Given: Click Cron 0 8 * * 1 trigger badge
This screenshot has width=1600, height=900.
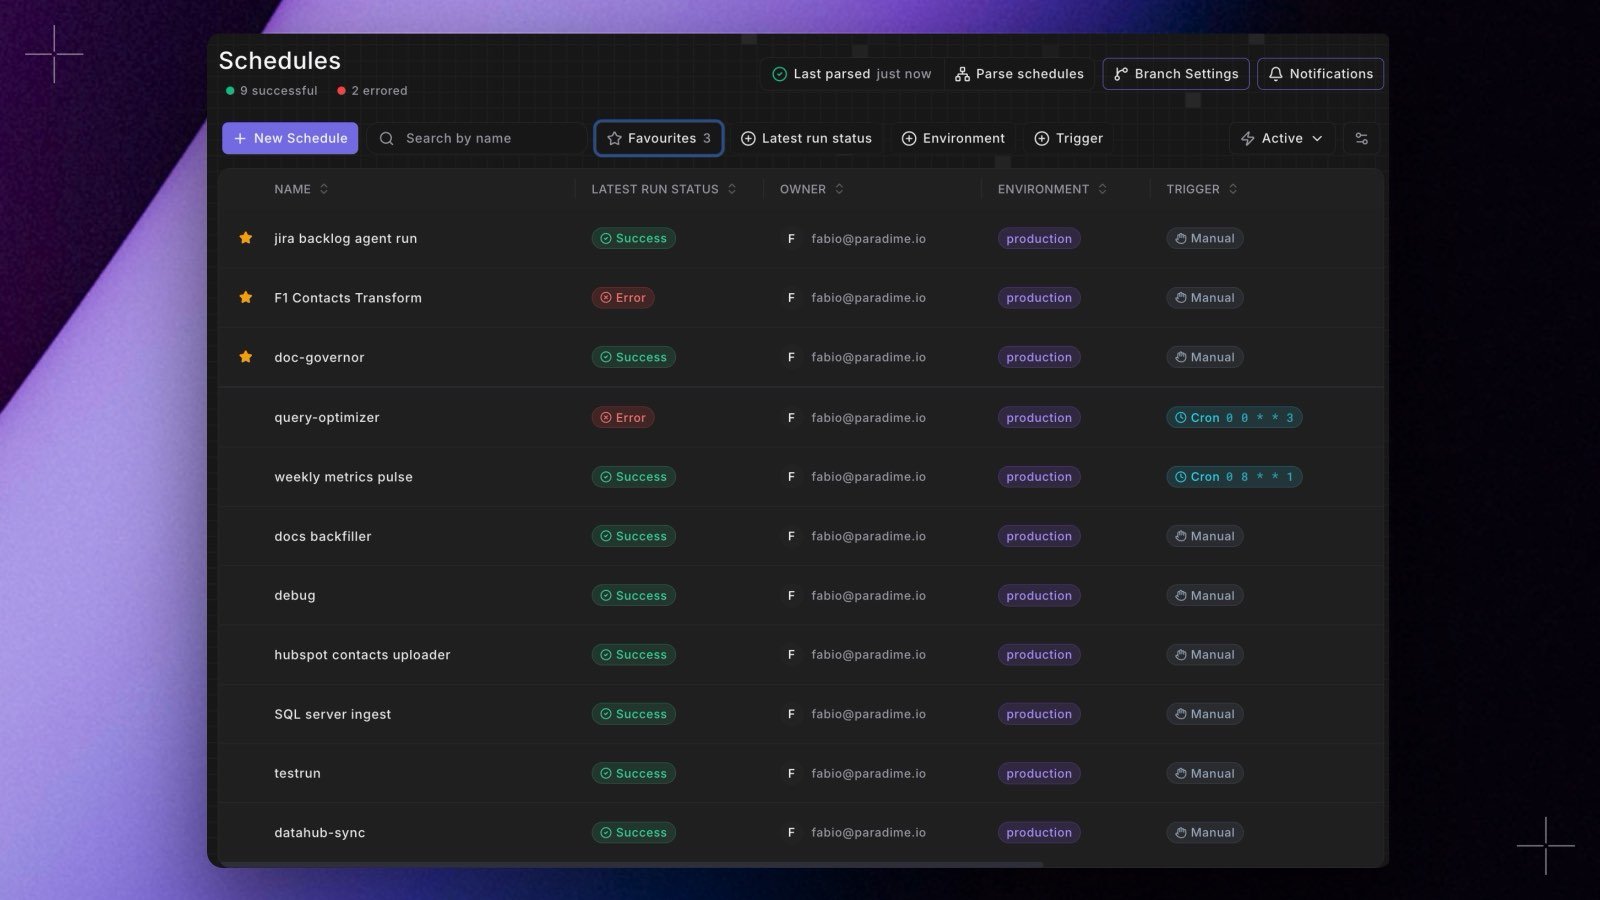Looking at the screenshot, I should (x=1234, y=477).
